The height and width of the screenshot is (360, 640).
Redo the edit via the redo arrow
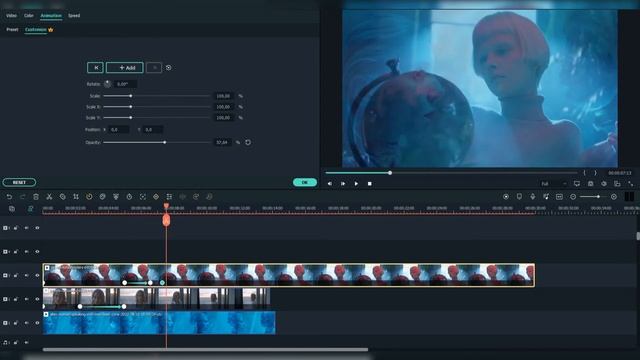pyautogui.click(x=22, y=197)
